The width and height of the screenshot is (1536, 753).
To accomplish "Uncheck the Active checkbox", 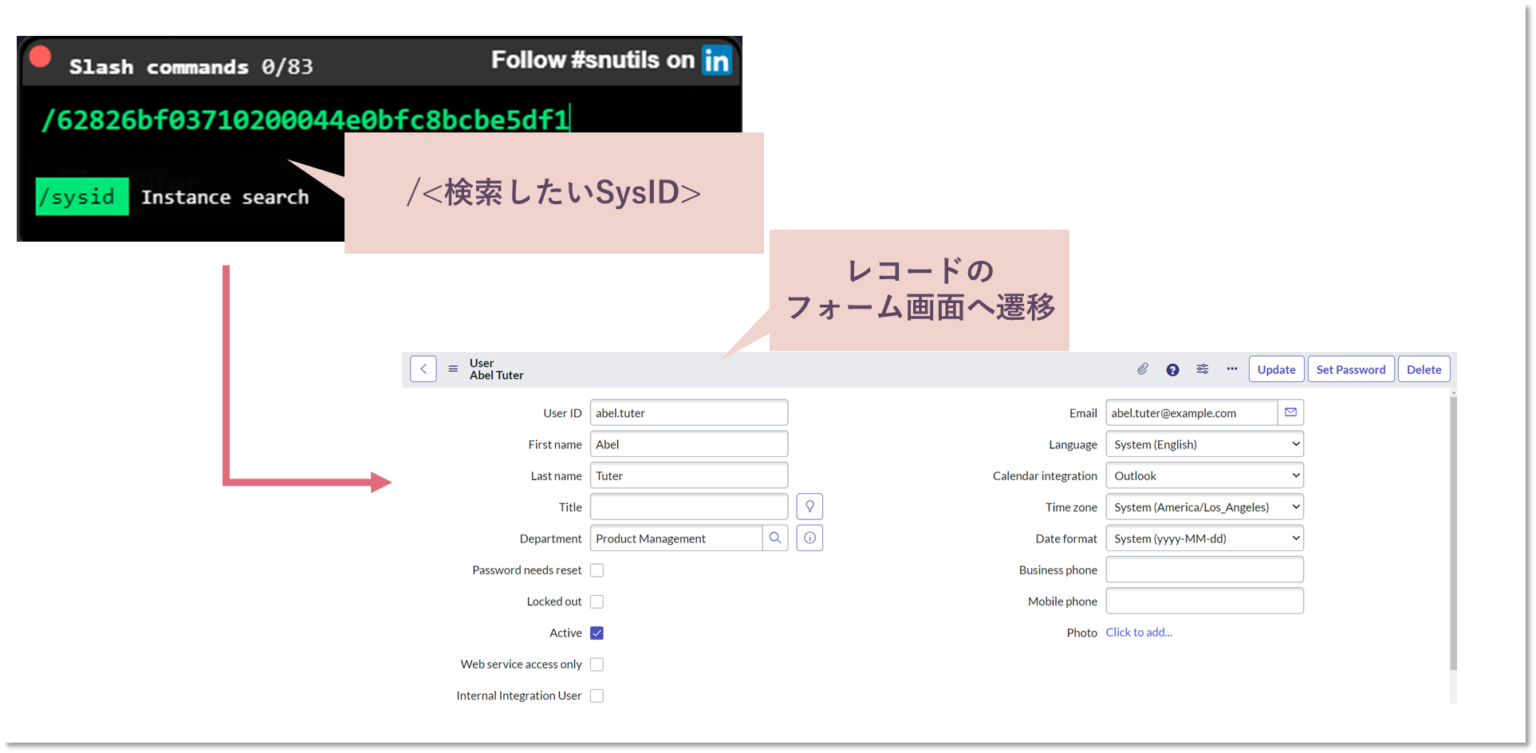I will tap(596, 632).
